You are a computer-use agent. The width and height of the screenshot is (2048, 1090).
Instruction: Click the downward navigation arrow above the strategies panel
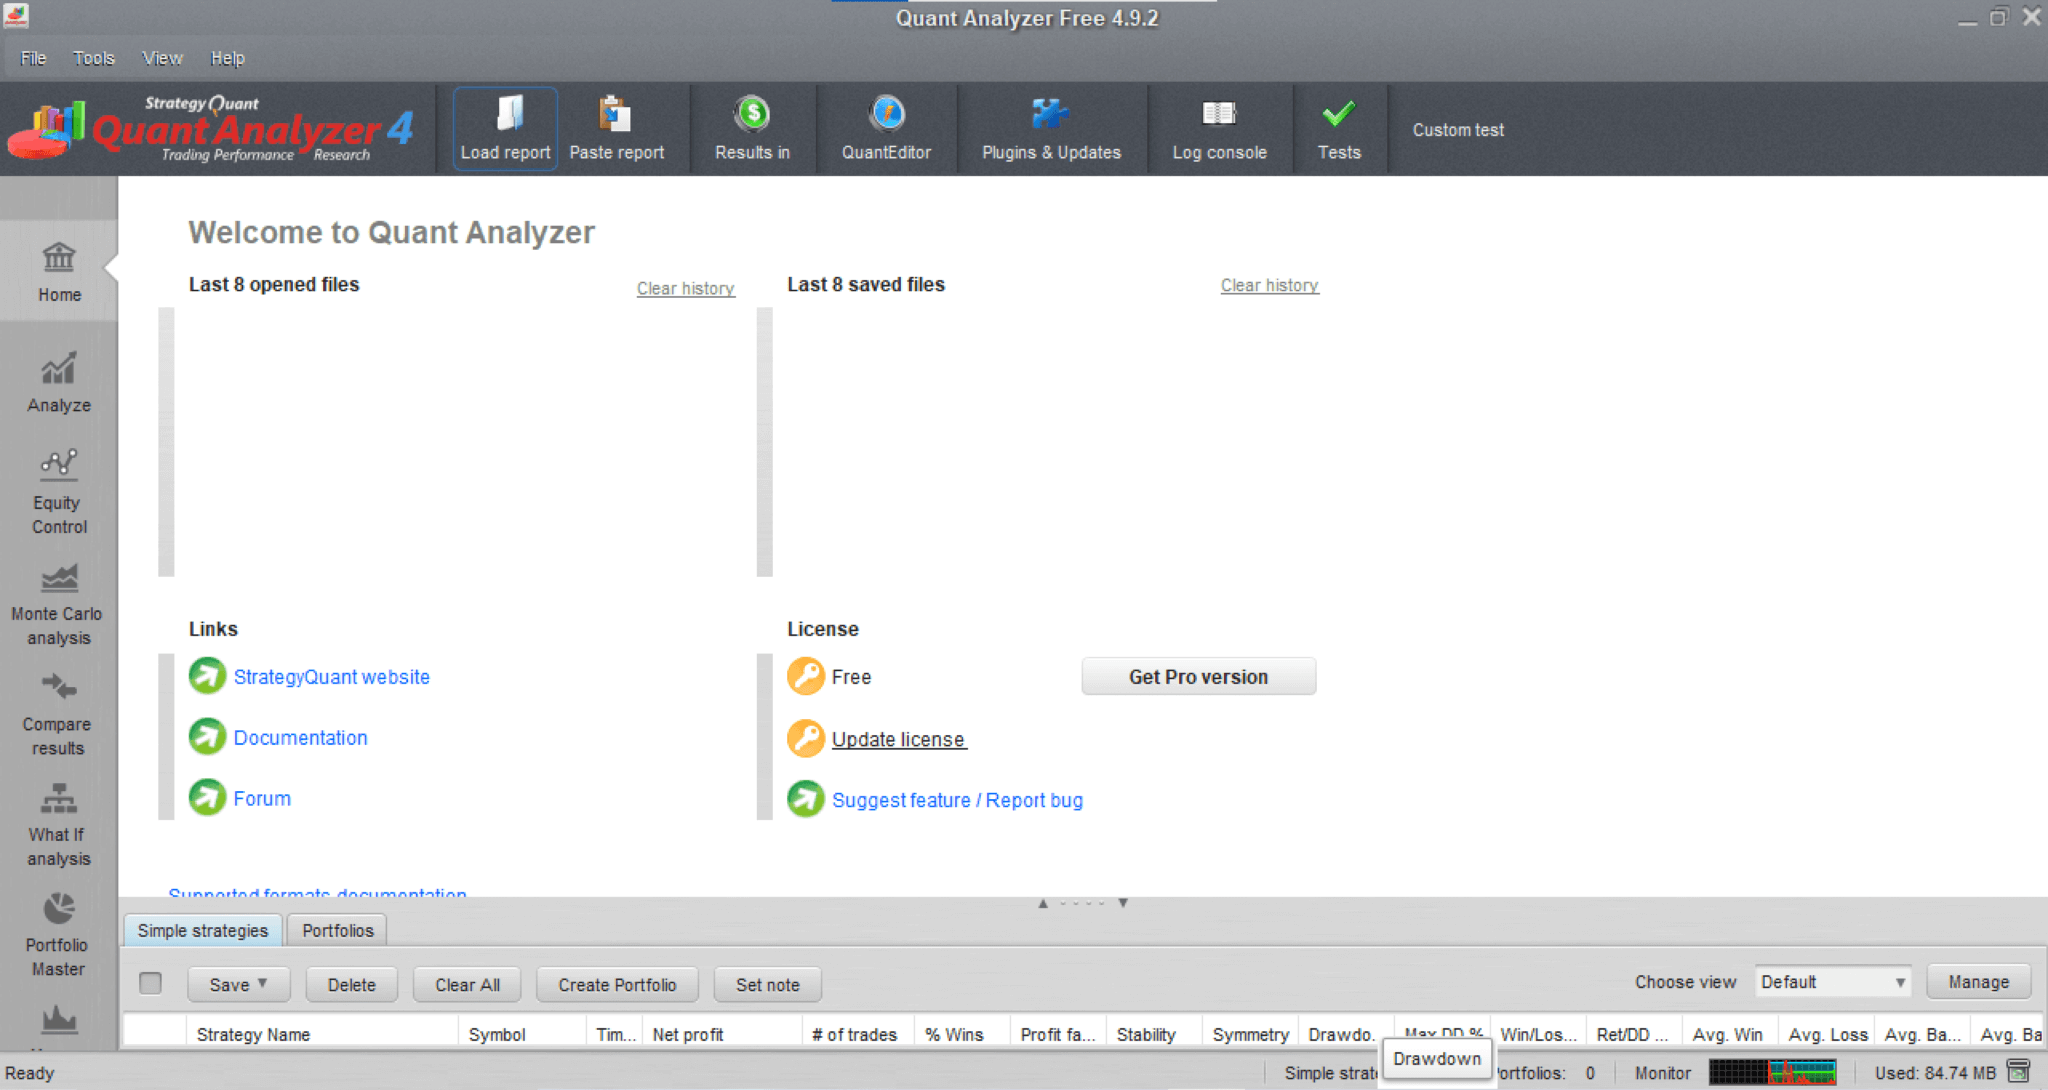click(x=1122, y=902)
